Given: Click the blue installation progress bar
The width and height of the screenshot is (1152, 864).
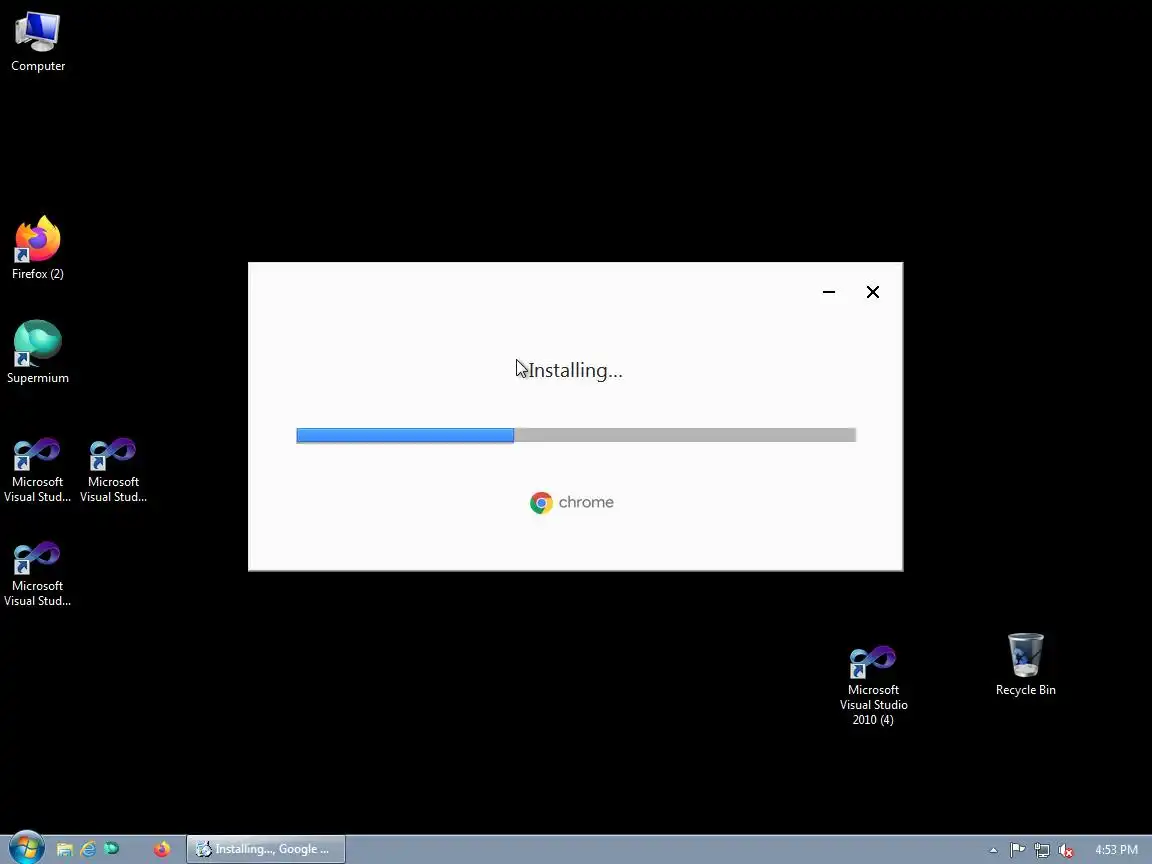Looking at the screenshot, I should tap(405, 435).
